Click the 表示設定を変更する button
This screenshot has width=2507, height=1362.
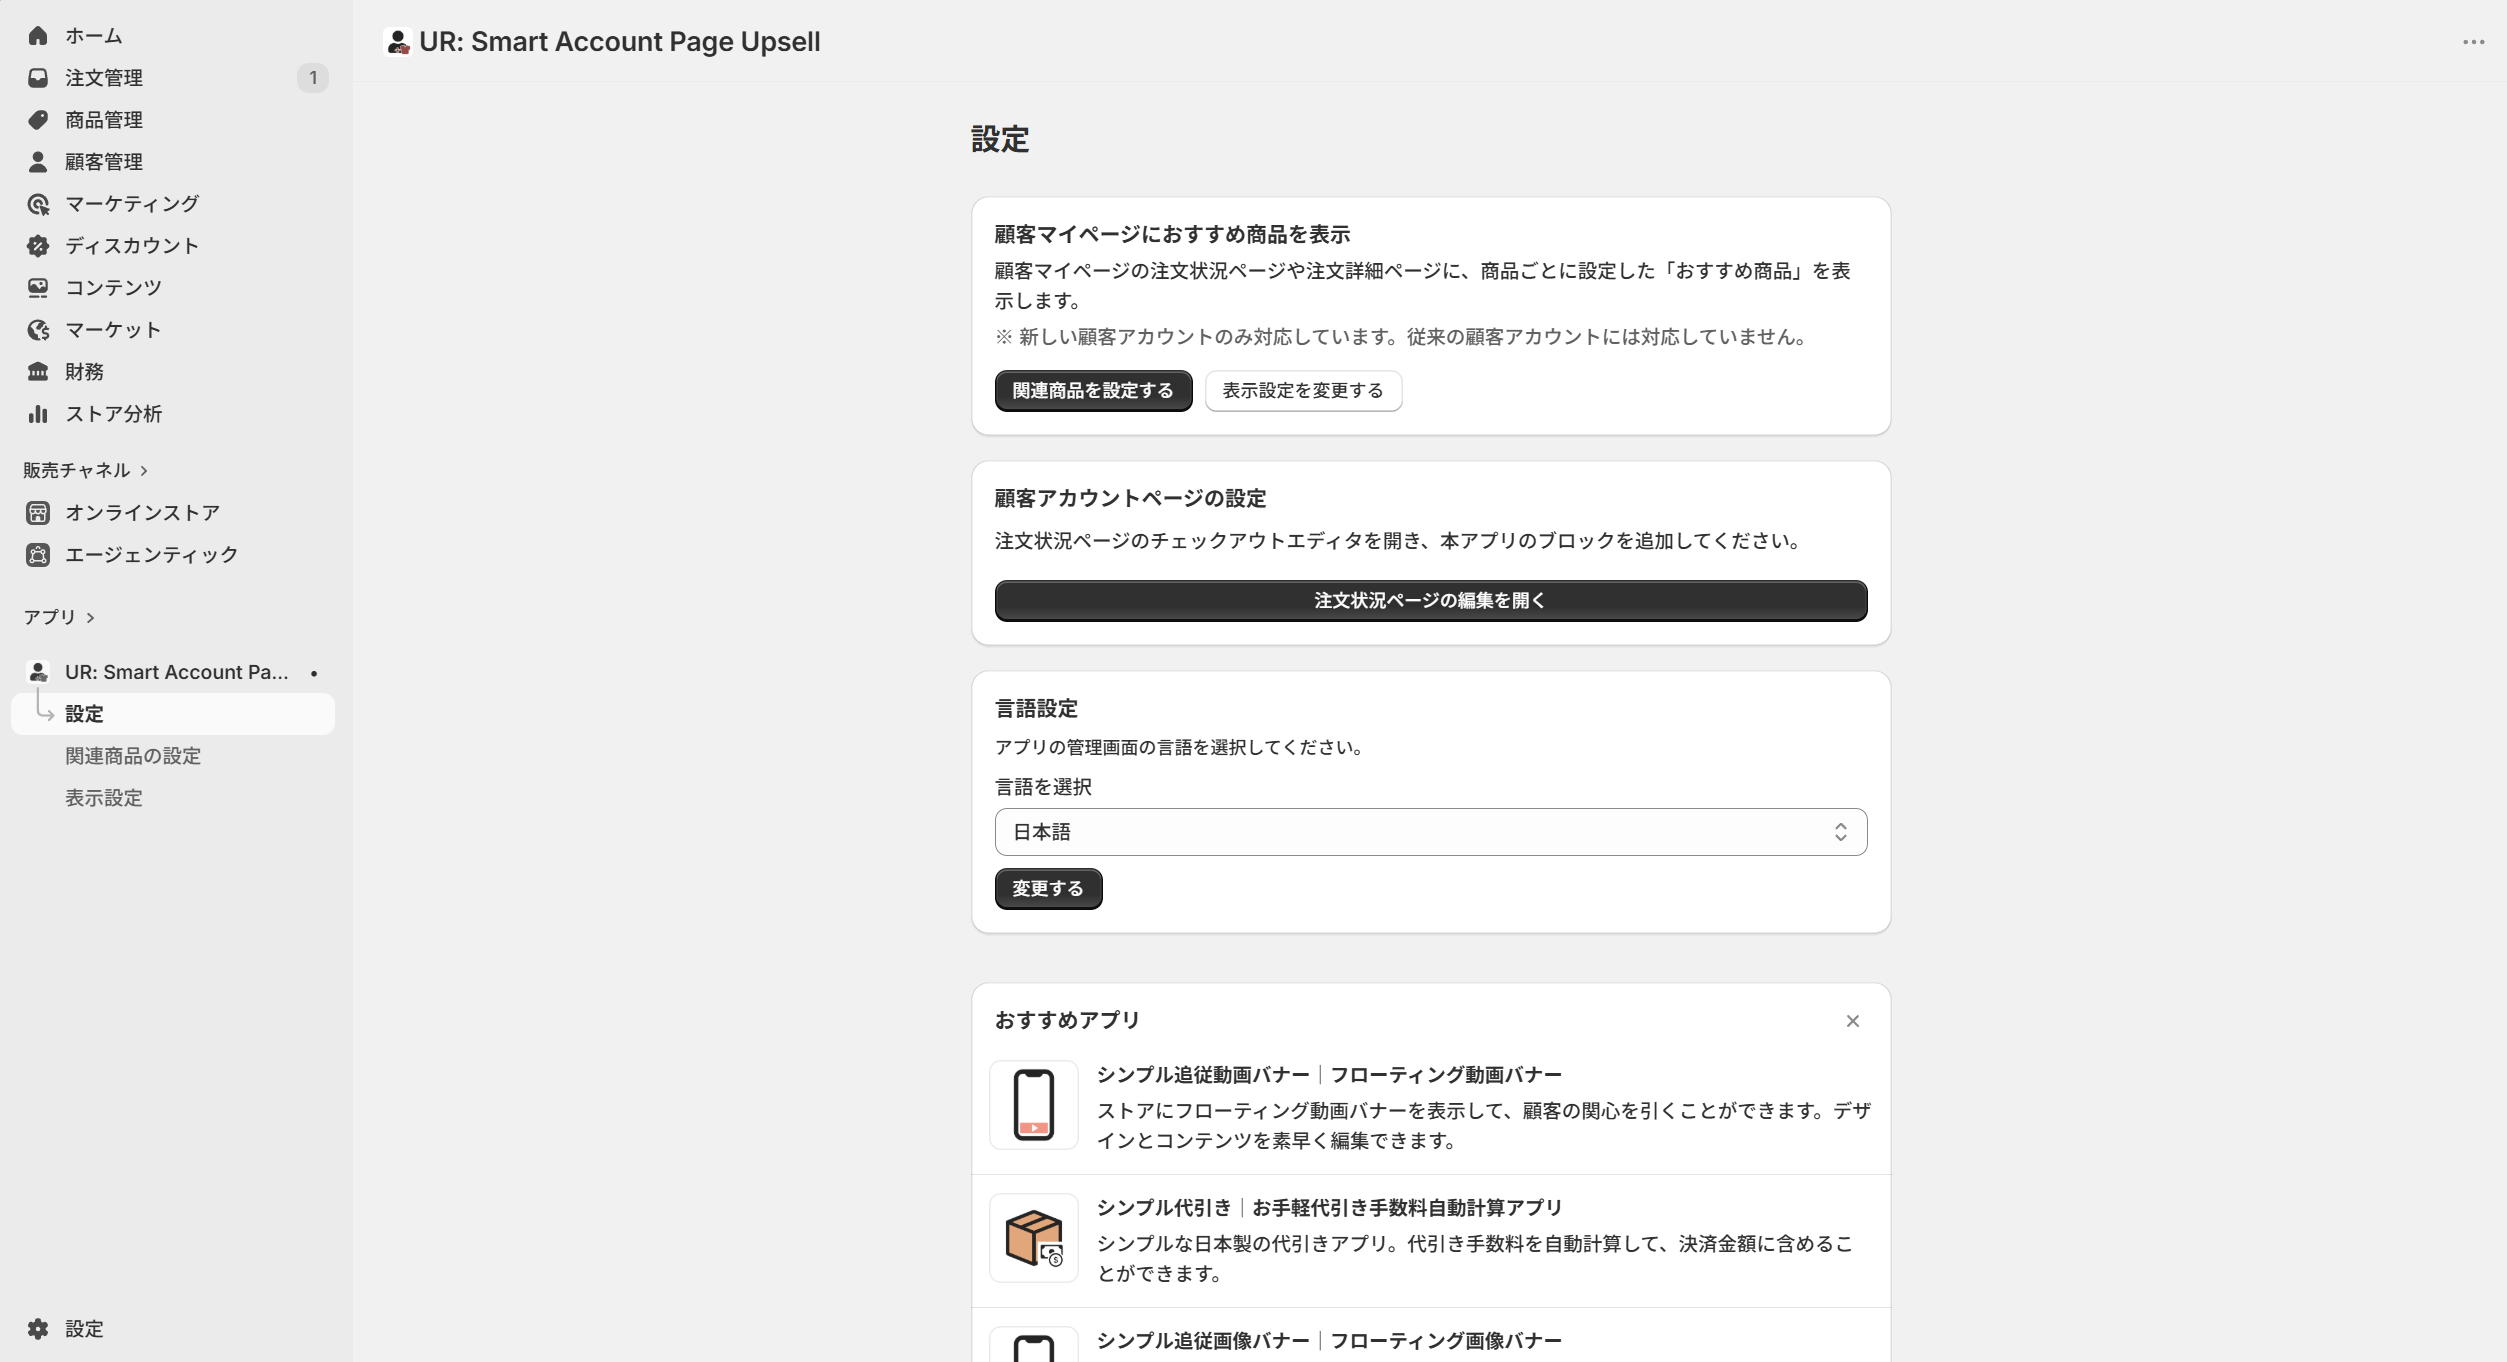1303,391
